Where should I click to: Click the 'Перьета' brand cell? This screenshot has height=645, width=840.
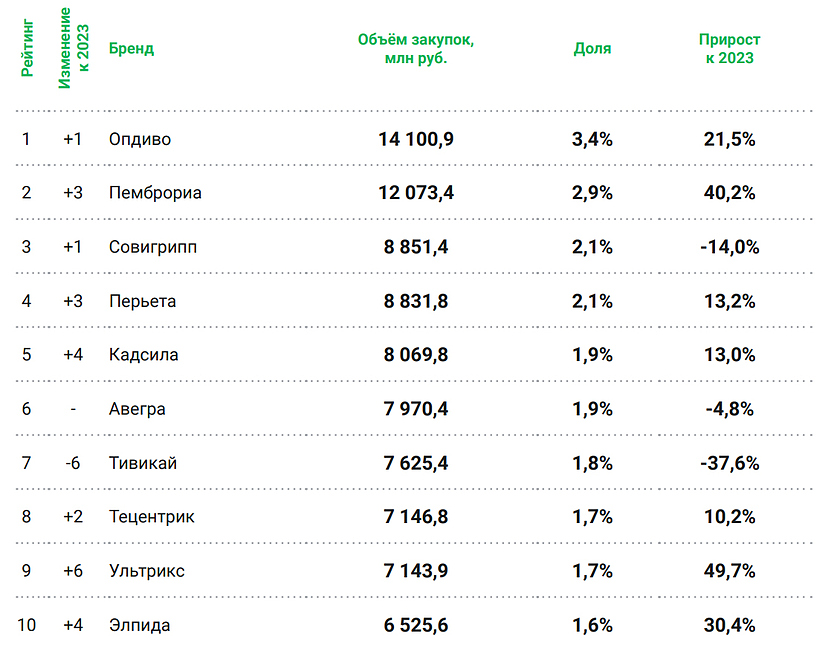click(142, 301)
